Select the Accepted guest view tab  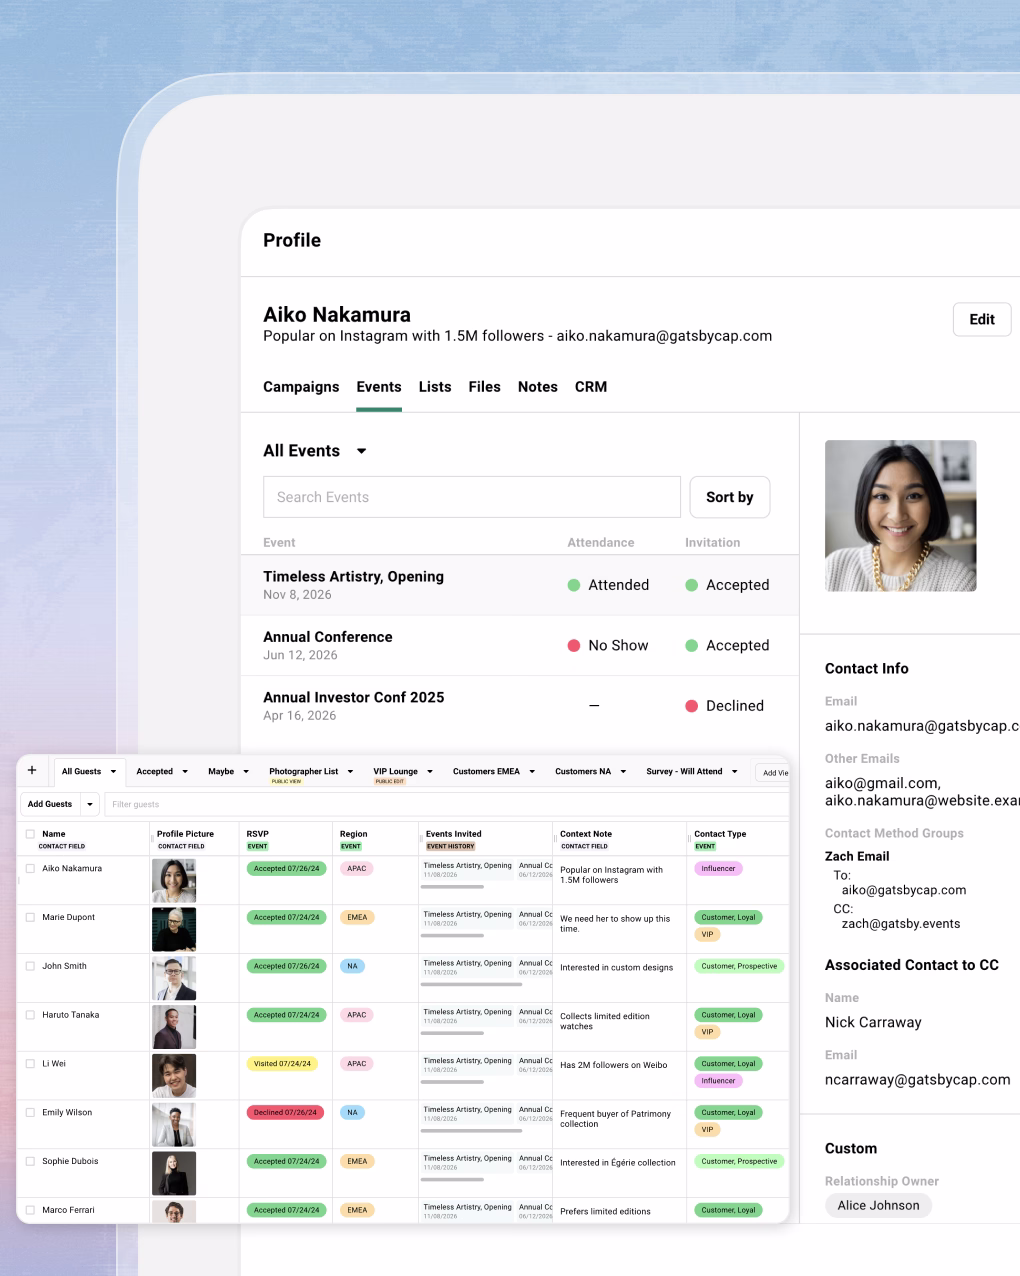coord(156,771)
